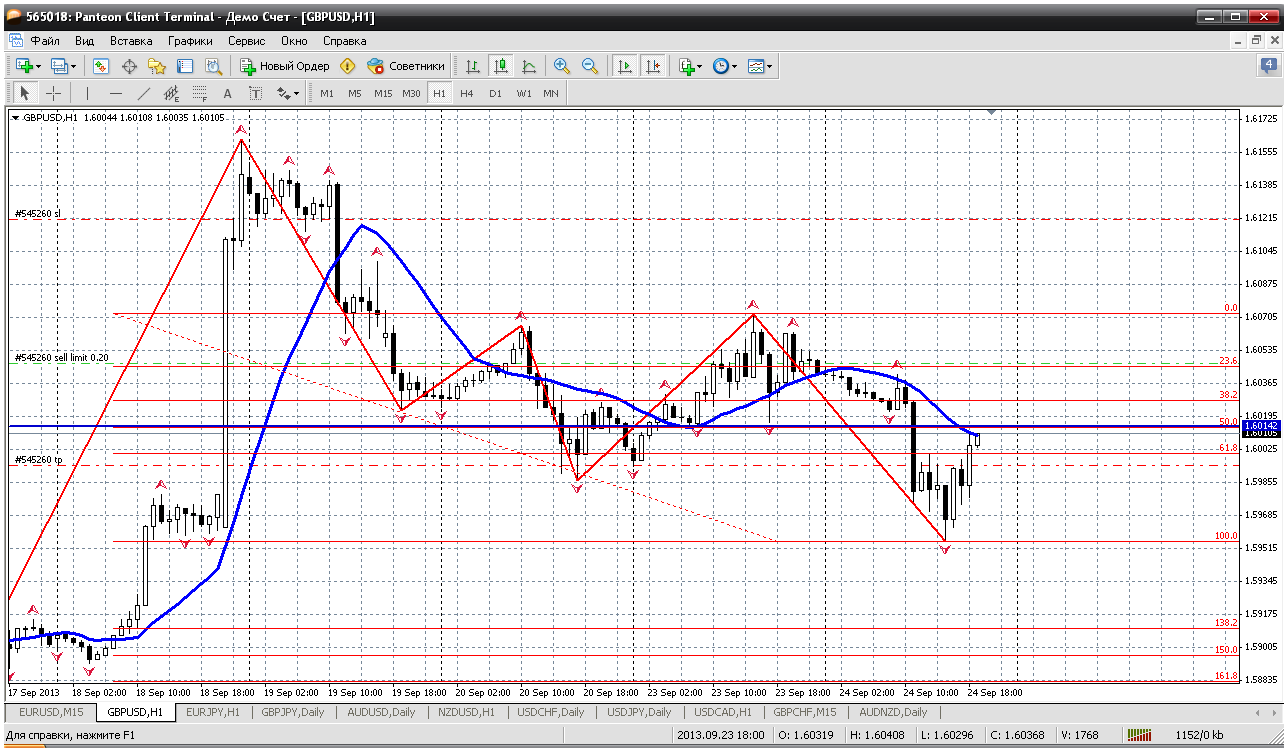Toggle chart auto scroll

point(625,66)
